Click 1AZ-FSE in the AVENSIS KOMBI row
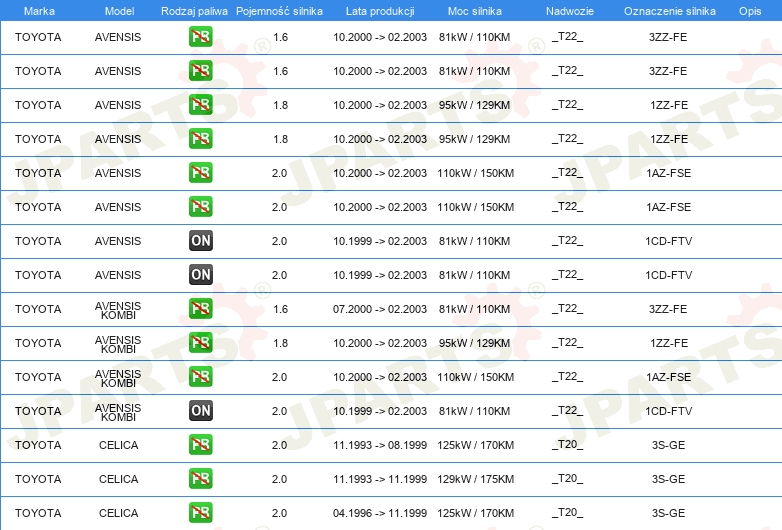This screenshot has width=782, height=530. [x=669, y=377]
